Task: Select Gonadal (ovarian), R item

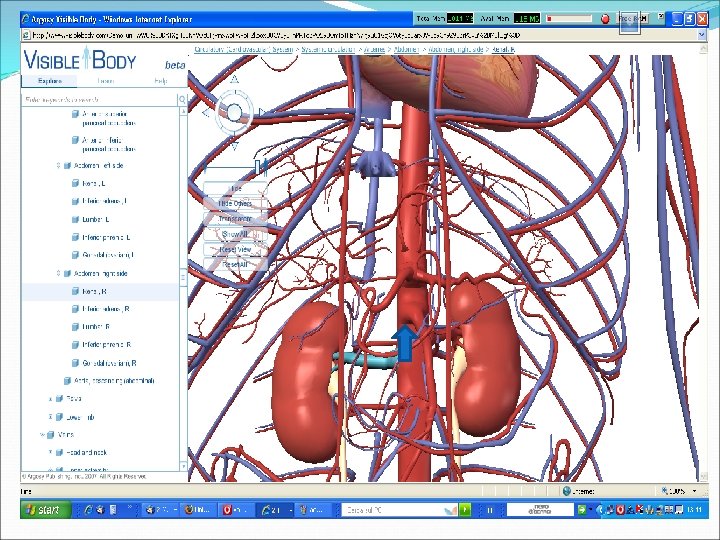Action: [x=109, y=363]
